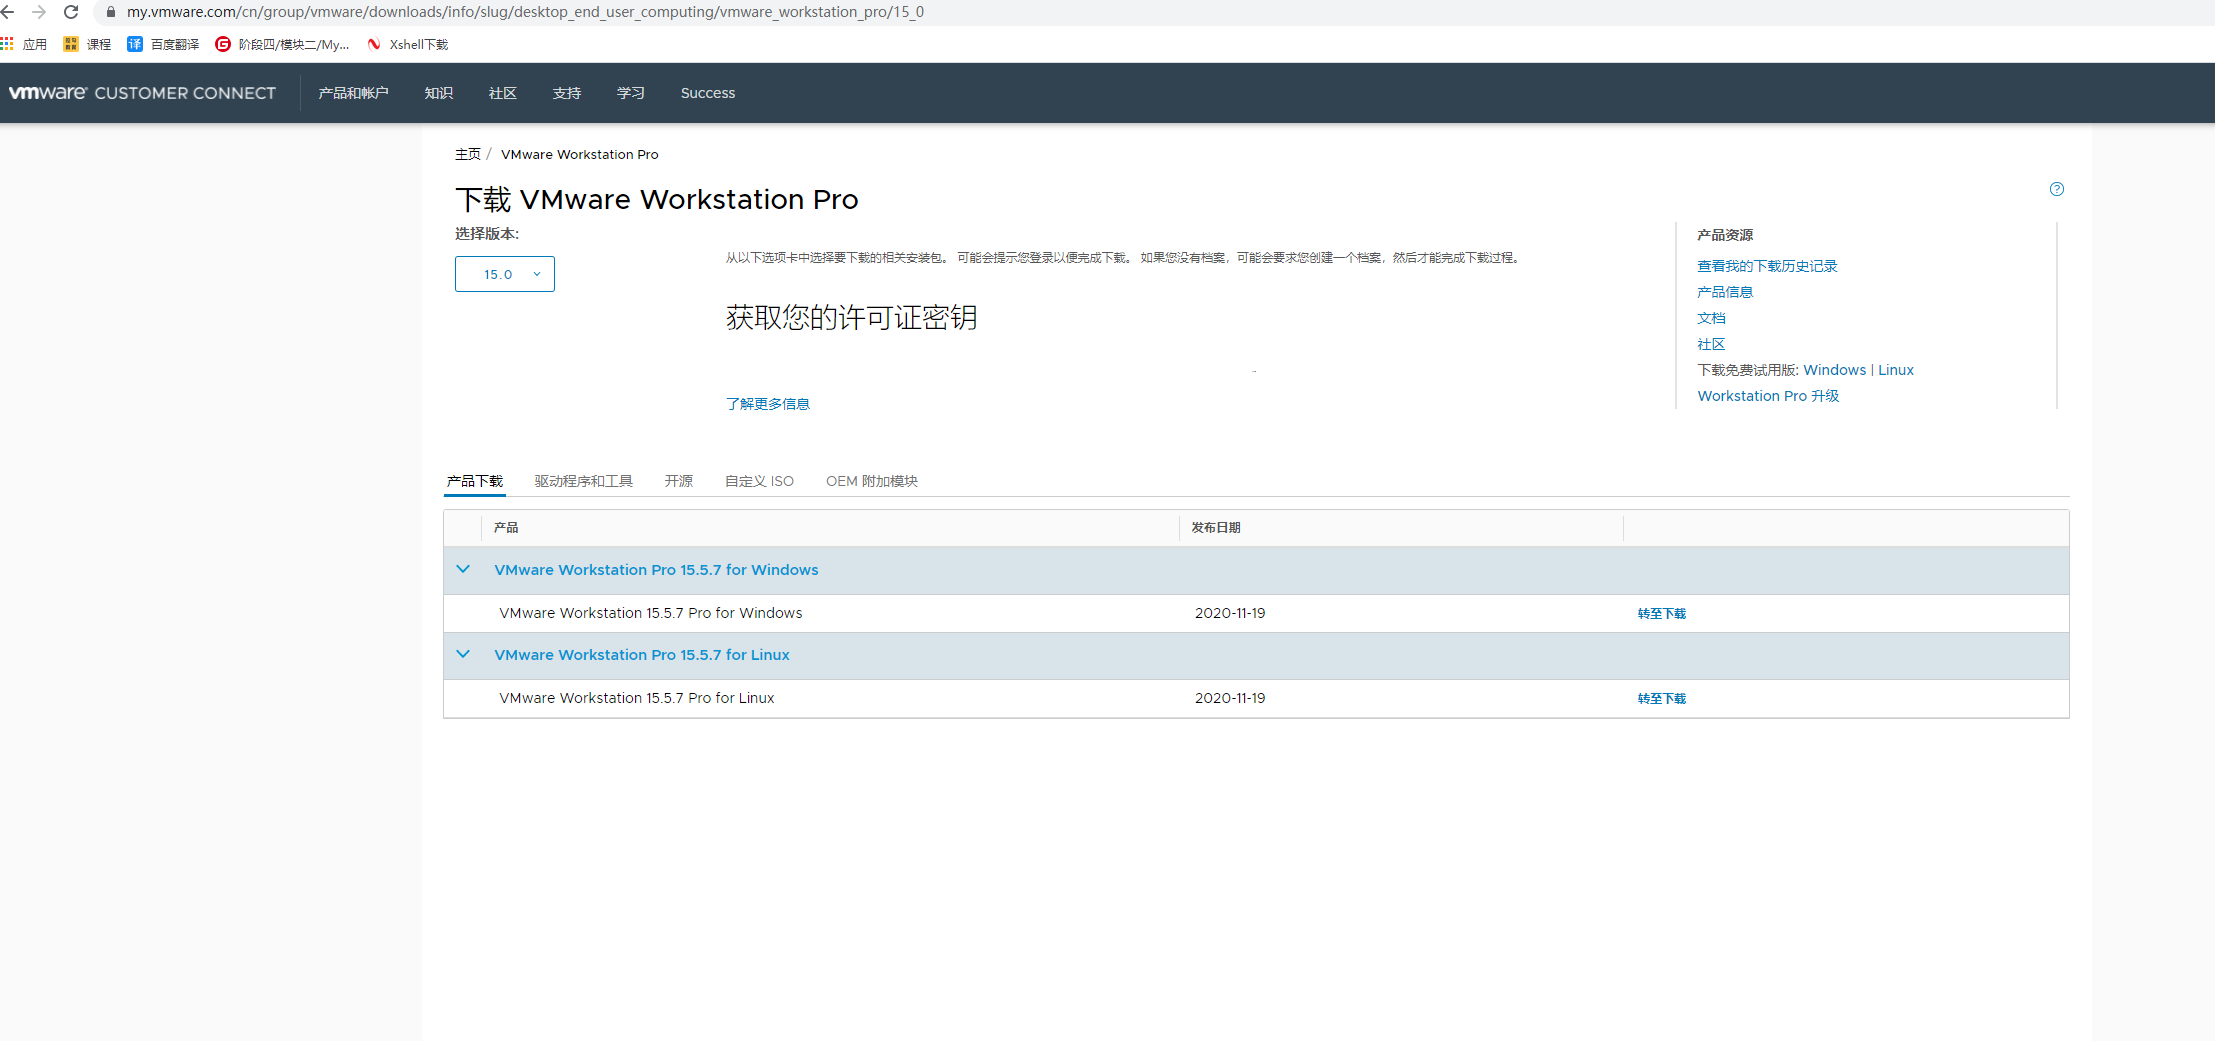Download the free trial for Windows
This screenshot has width=2215, height=1041.
pos(1835,370)
